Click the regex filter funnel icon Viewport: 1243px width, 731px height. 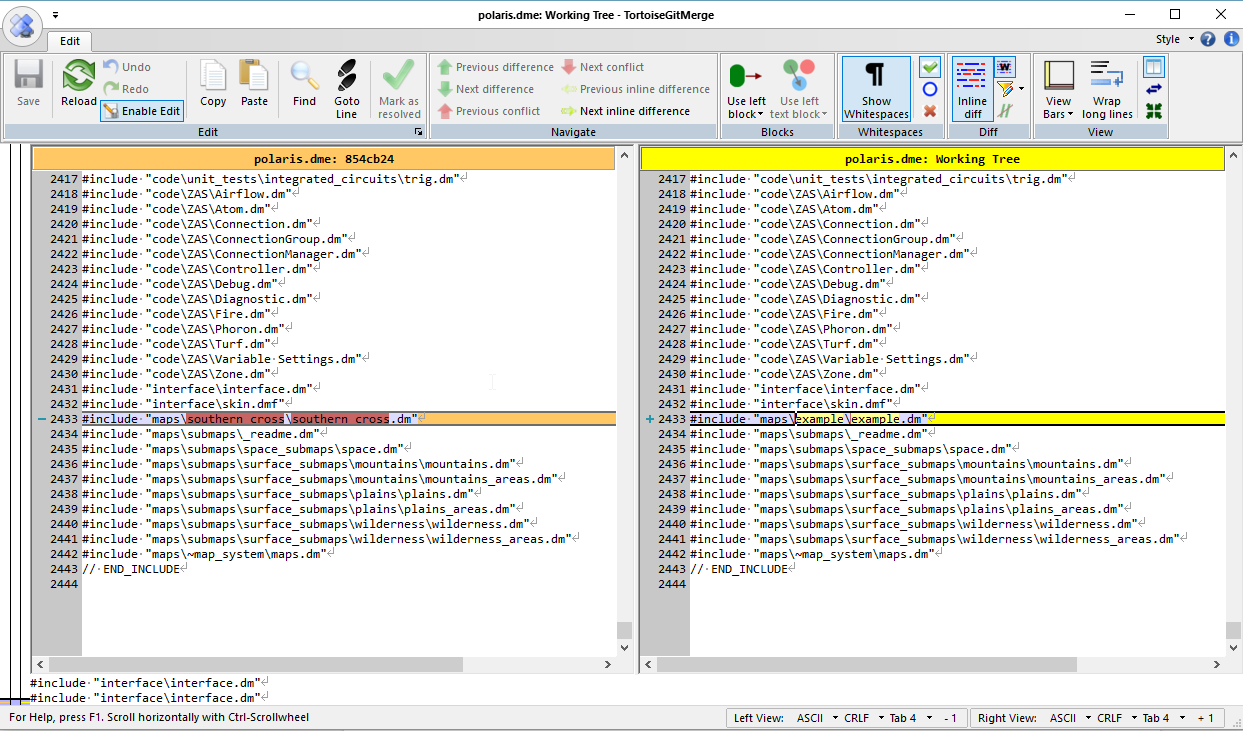click(x=1004, y=89)
